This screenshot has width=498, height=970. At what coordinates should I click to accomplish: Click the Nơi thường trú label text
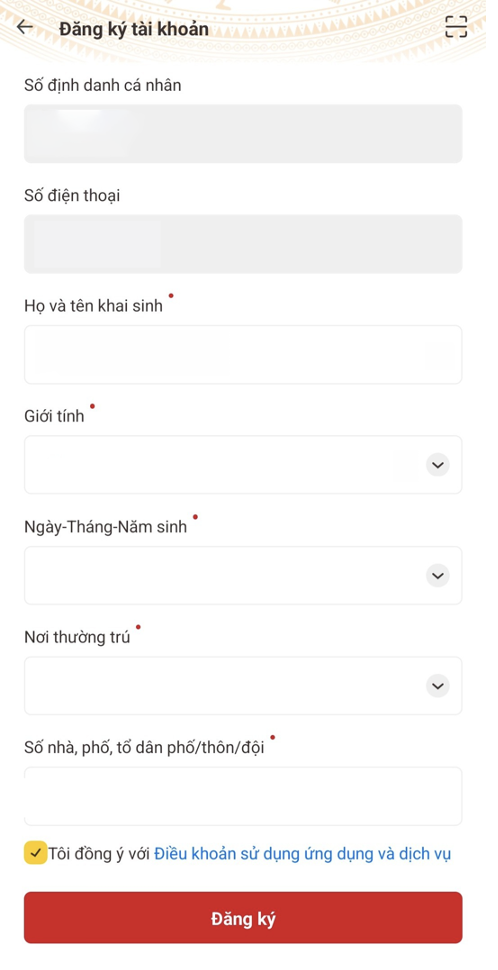[77, 638]
